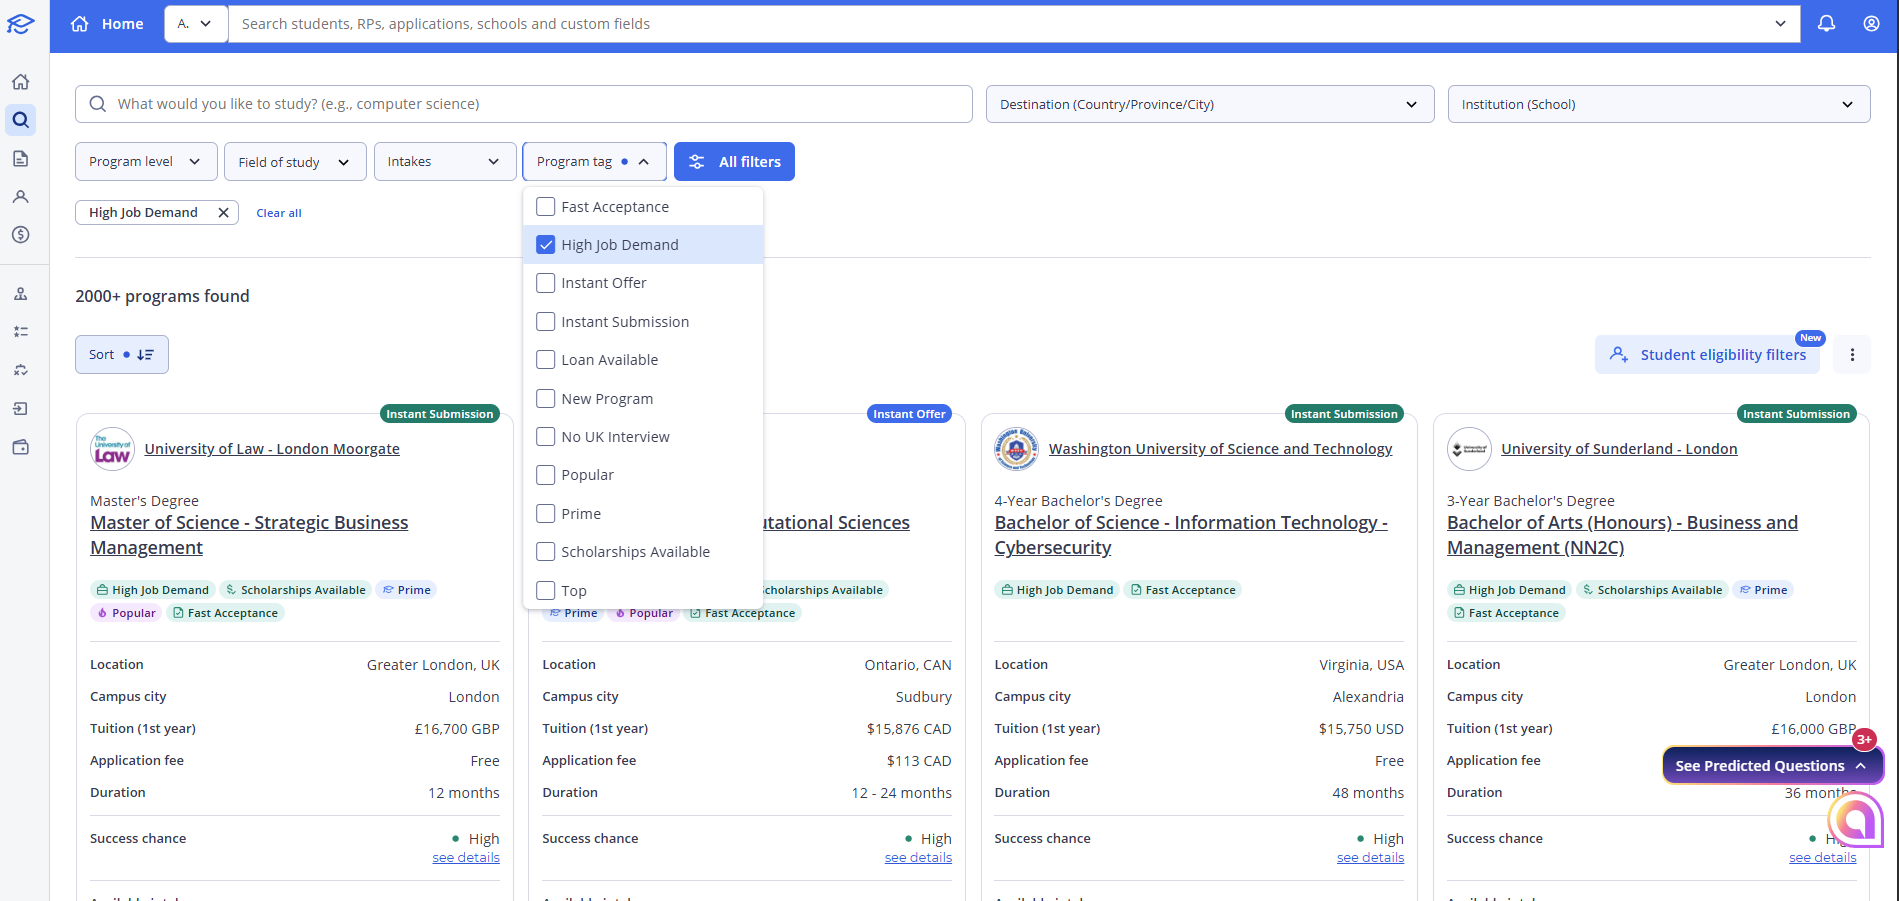The height and width of the screenshot is (901, 1899).
Task: Check the Instant Offer filter checkbox
Action: 545,283
